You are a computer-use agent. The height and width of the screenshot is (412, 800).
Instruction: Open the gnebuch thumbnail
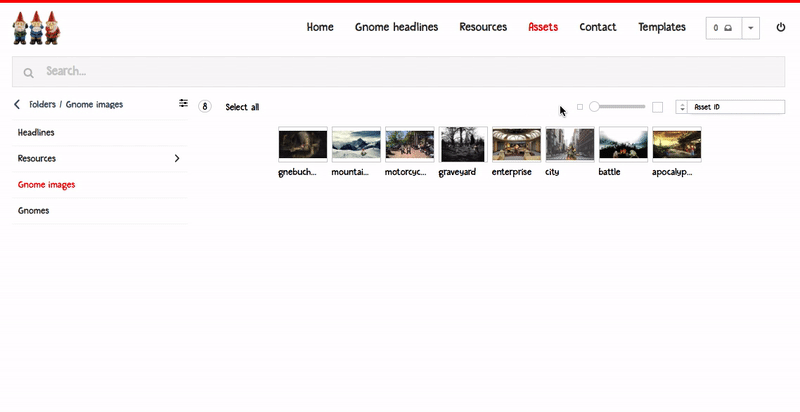pos(303,144)
